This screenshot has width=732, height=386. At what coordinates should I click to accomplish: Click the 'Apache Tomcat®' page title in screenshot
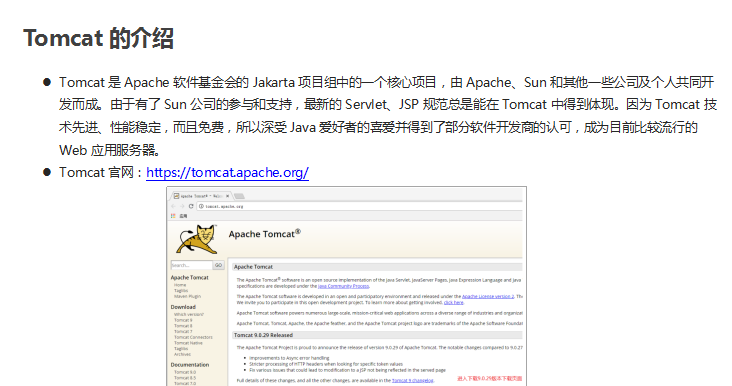pos(265,234)
